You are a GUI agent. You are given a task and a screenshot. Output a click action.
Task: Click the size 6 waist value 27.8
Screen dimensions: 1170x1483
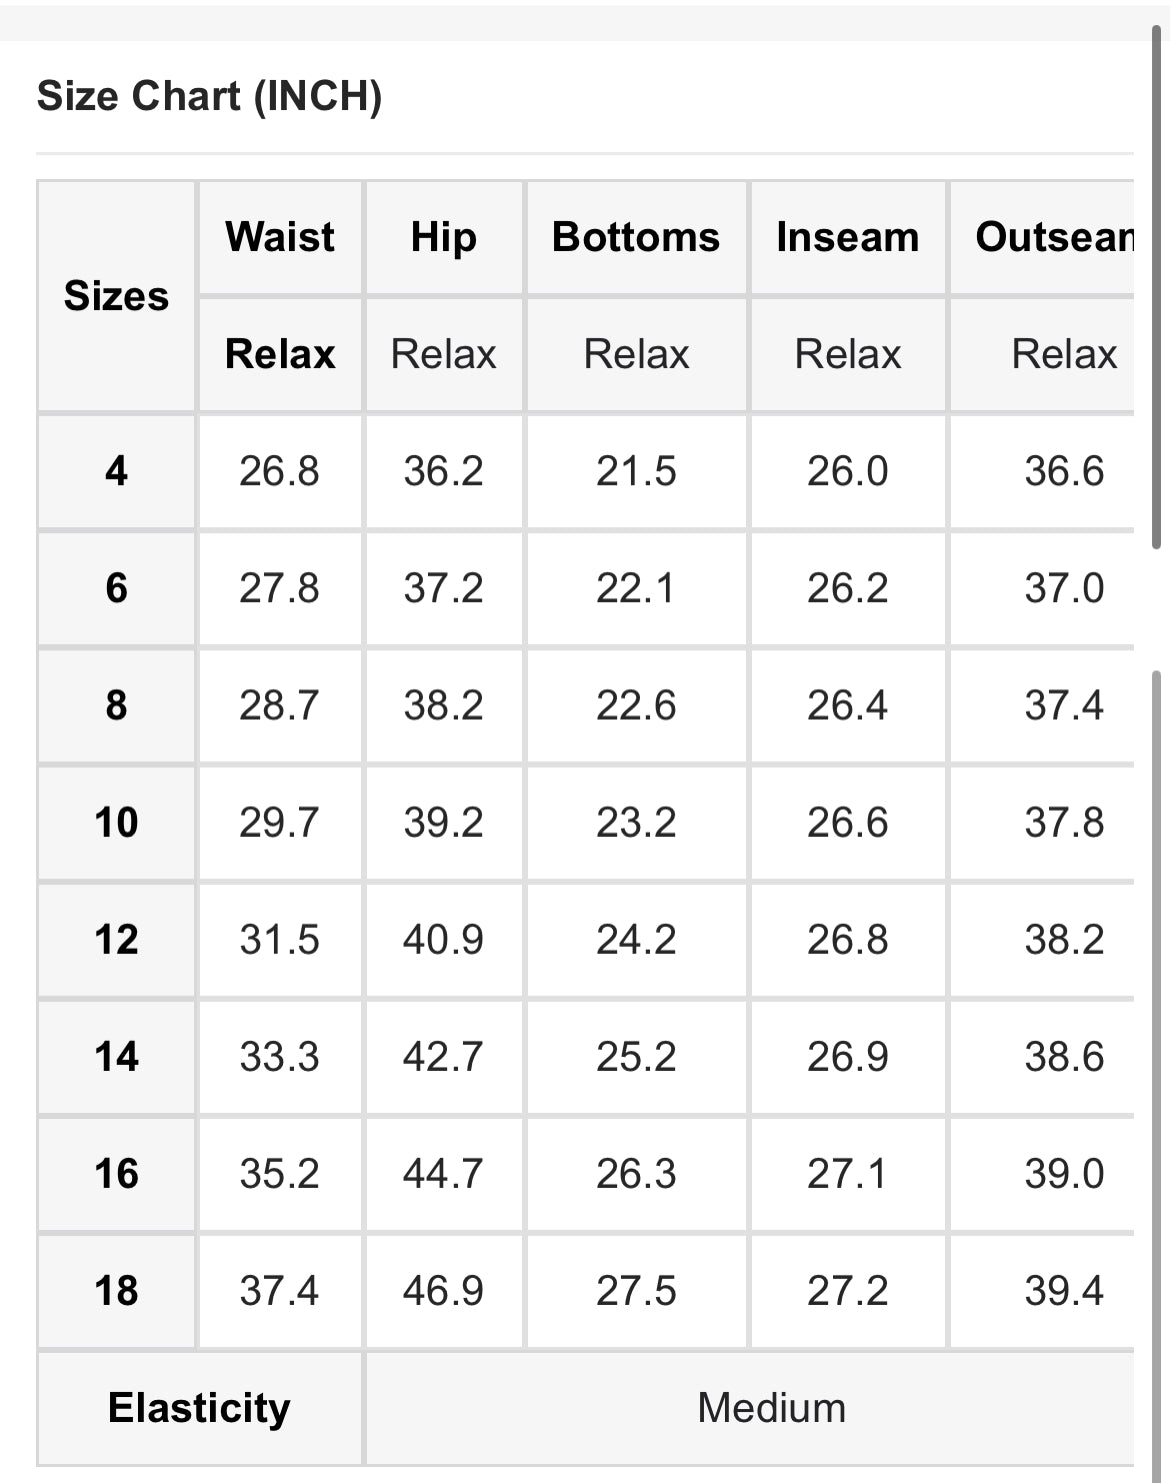coord(279,588)
